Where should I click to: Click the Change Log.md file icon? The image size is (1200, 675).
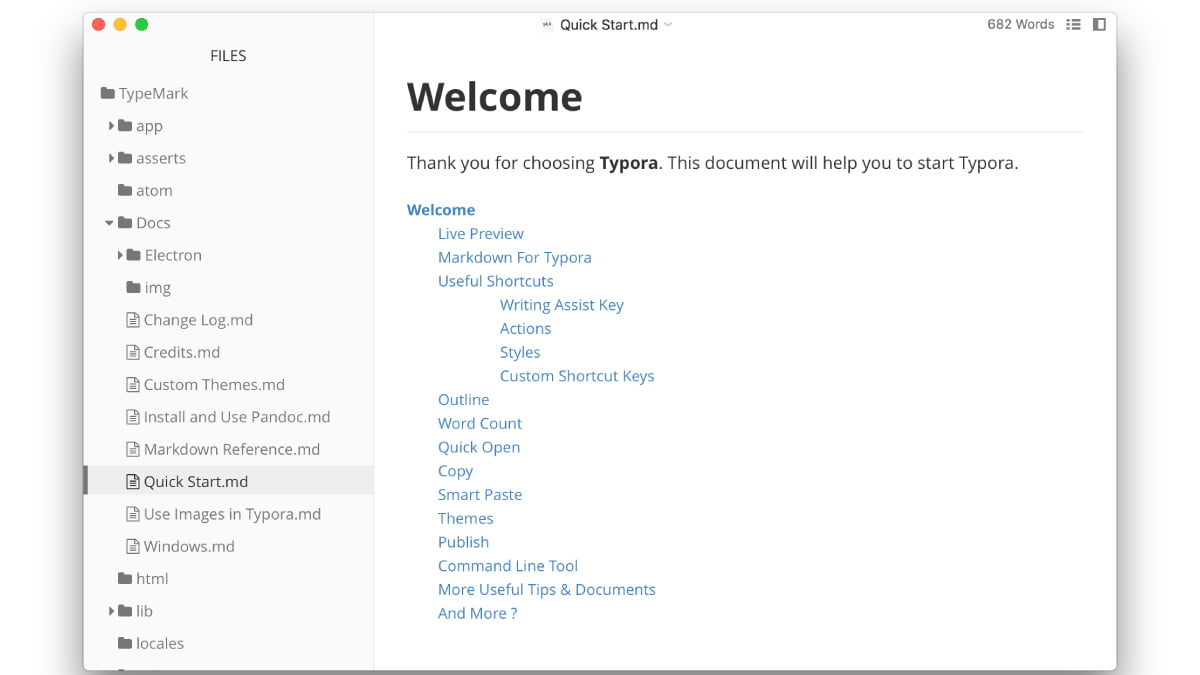pyautogui.click(x=132, y=320)
